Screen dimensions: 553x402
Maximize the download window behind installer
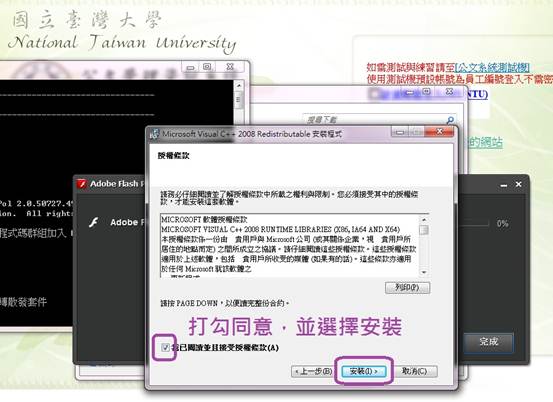[427, 92]
